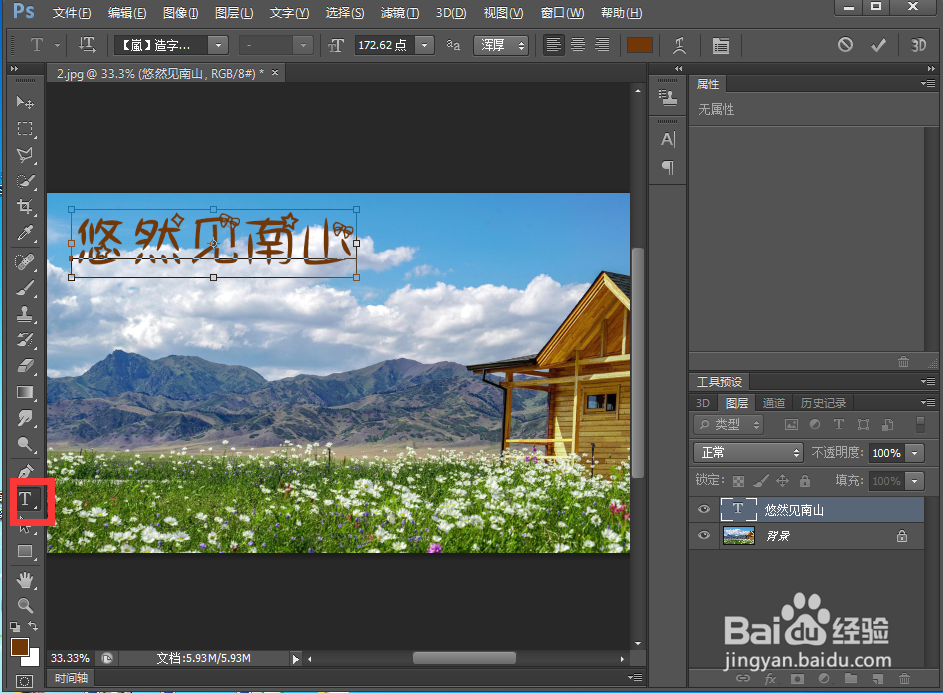The image size is (943, 693).
Task: Select the Zoom tool
Action: [x=25, y=605]
